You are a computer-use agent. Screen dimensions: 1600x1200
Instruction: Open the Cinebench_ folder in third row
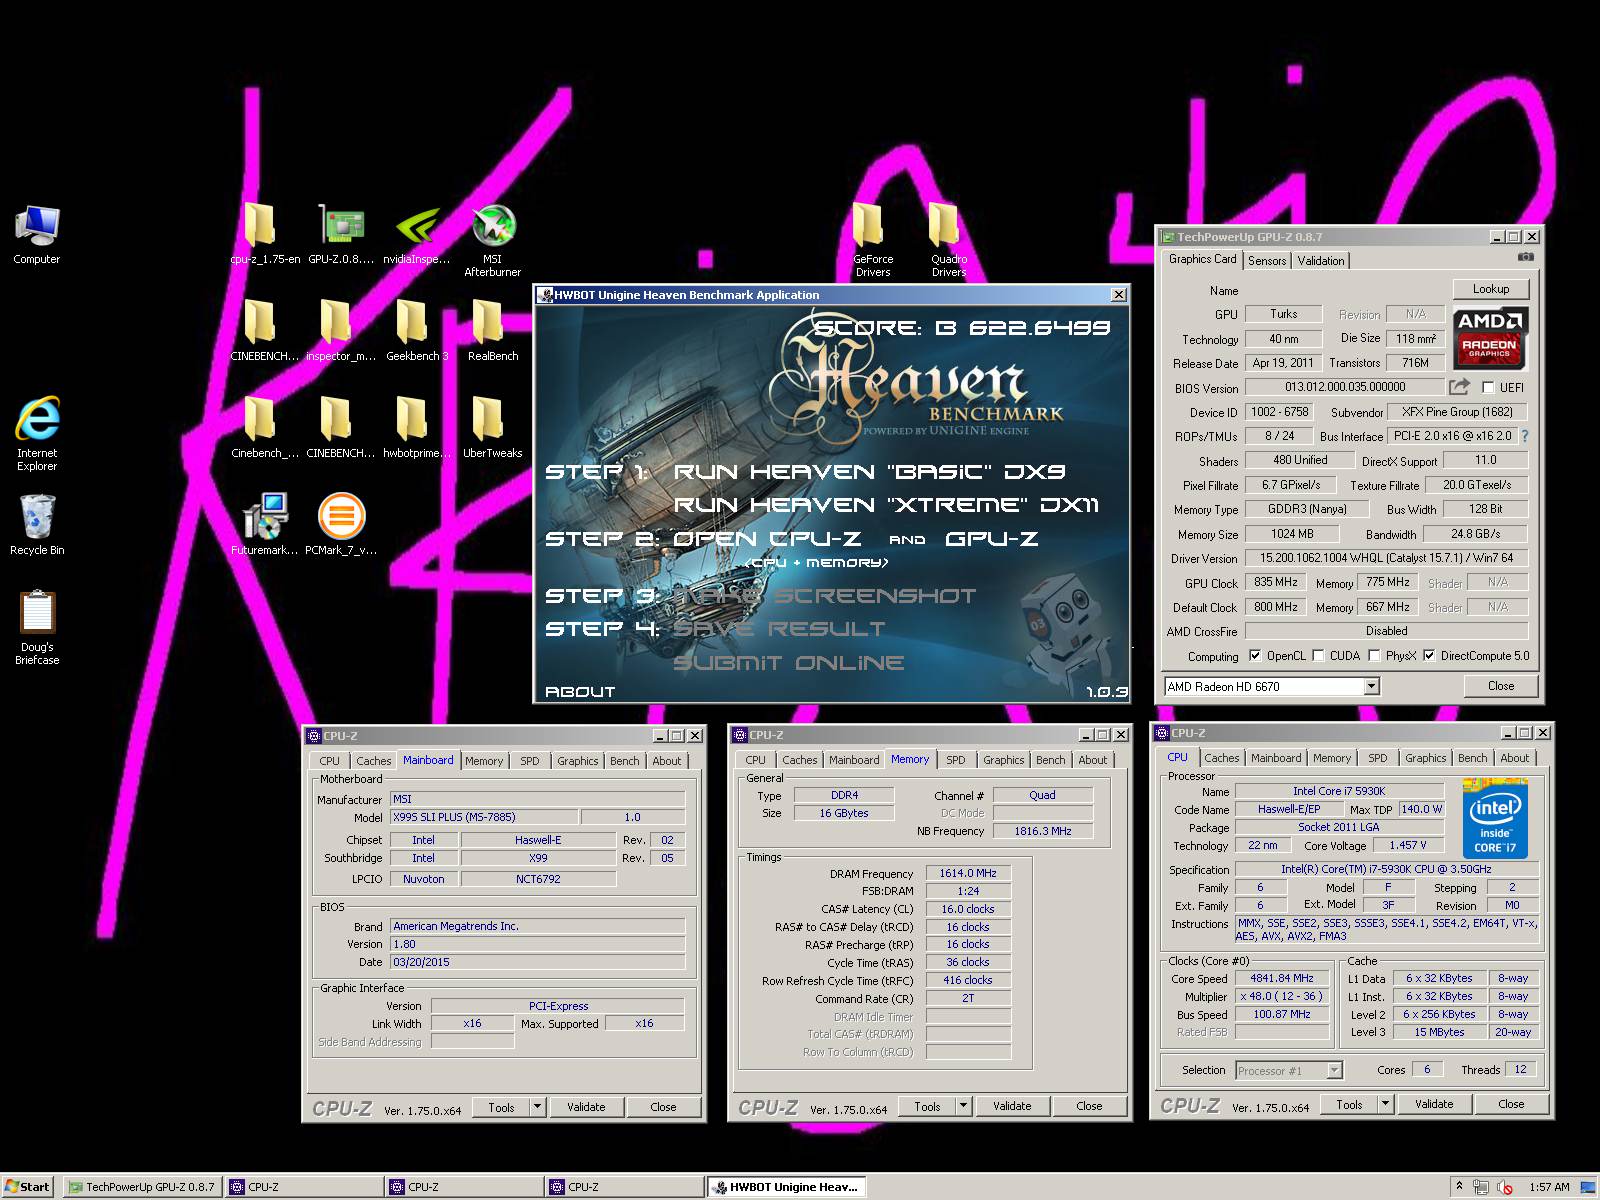(x=264, y=429)
